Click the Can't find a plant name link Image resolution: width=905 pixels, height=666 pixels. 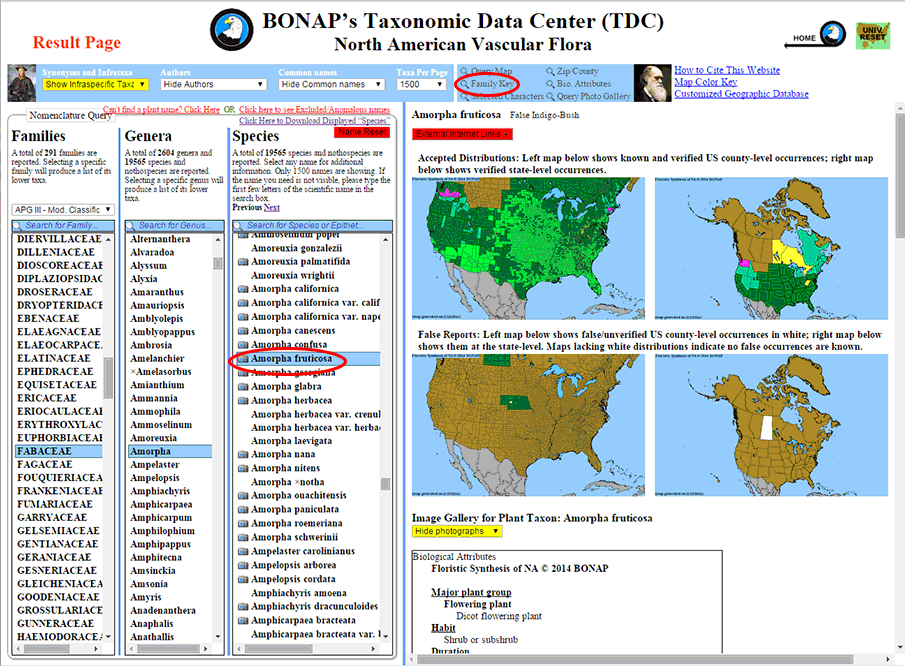point(162,110)
